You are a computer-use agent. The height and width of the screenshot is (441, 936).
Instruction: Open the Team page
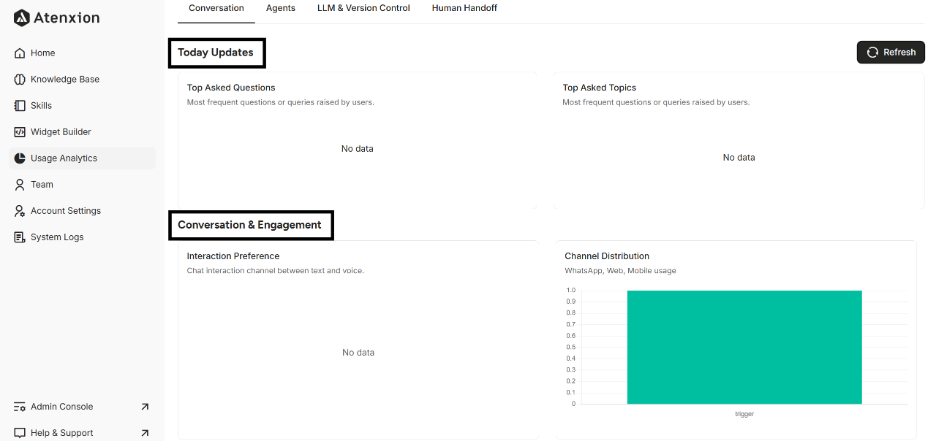click(x=82, y=184)
